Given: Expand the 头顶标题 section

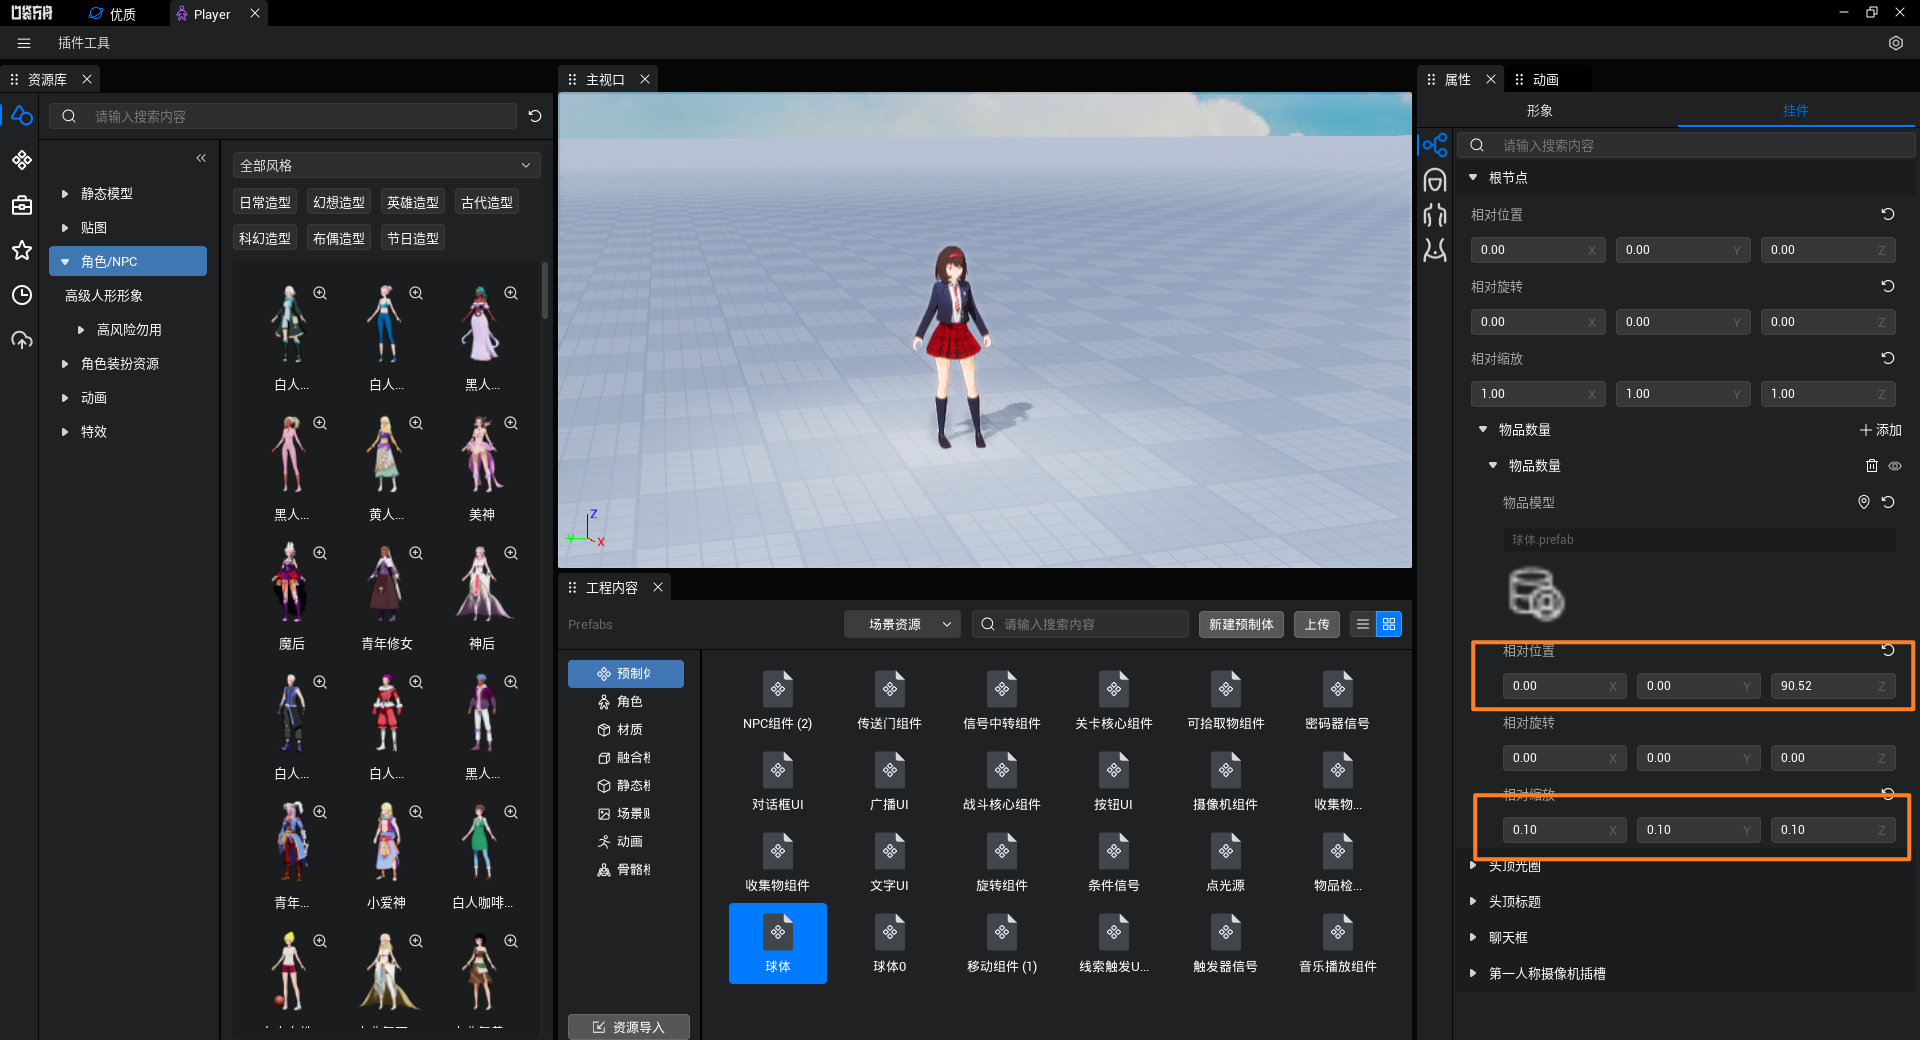Looking at the screenshot, I should point(1473,901).
